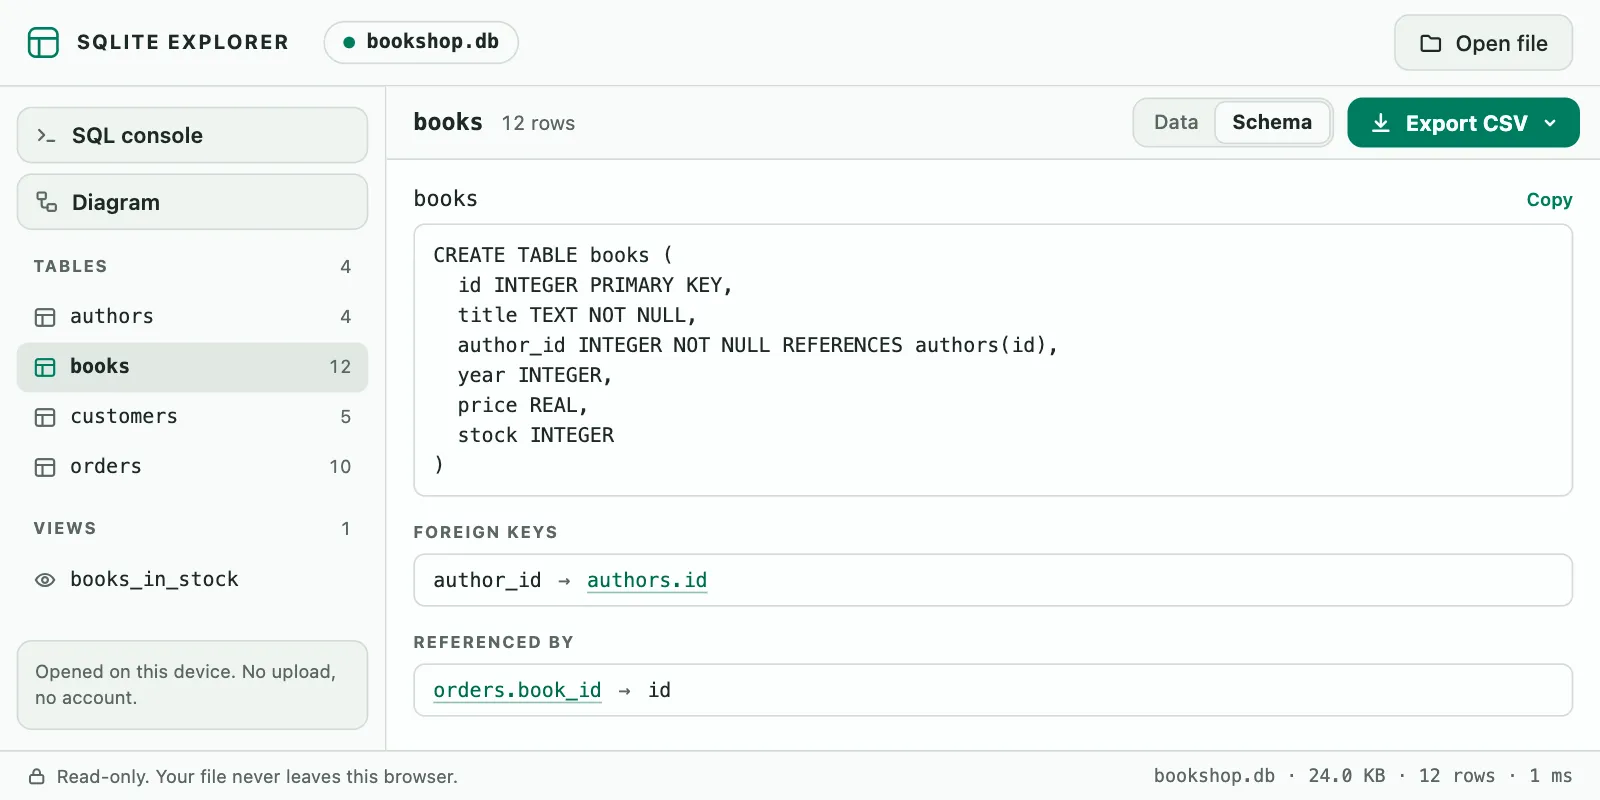Click the bookshop.db file chip
This screenshot has height=800, width=1600.
click(421, 42)
